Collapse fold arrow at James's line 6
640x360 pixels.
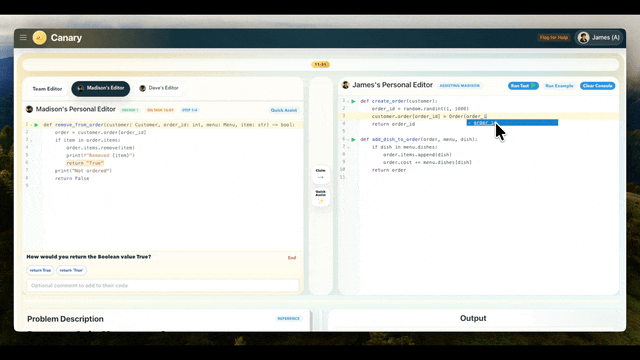[x=348, y=140]
